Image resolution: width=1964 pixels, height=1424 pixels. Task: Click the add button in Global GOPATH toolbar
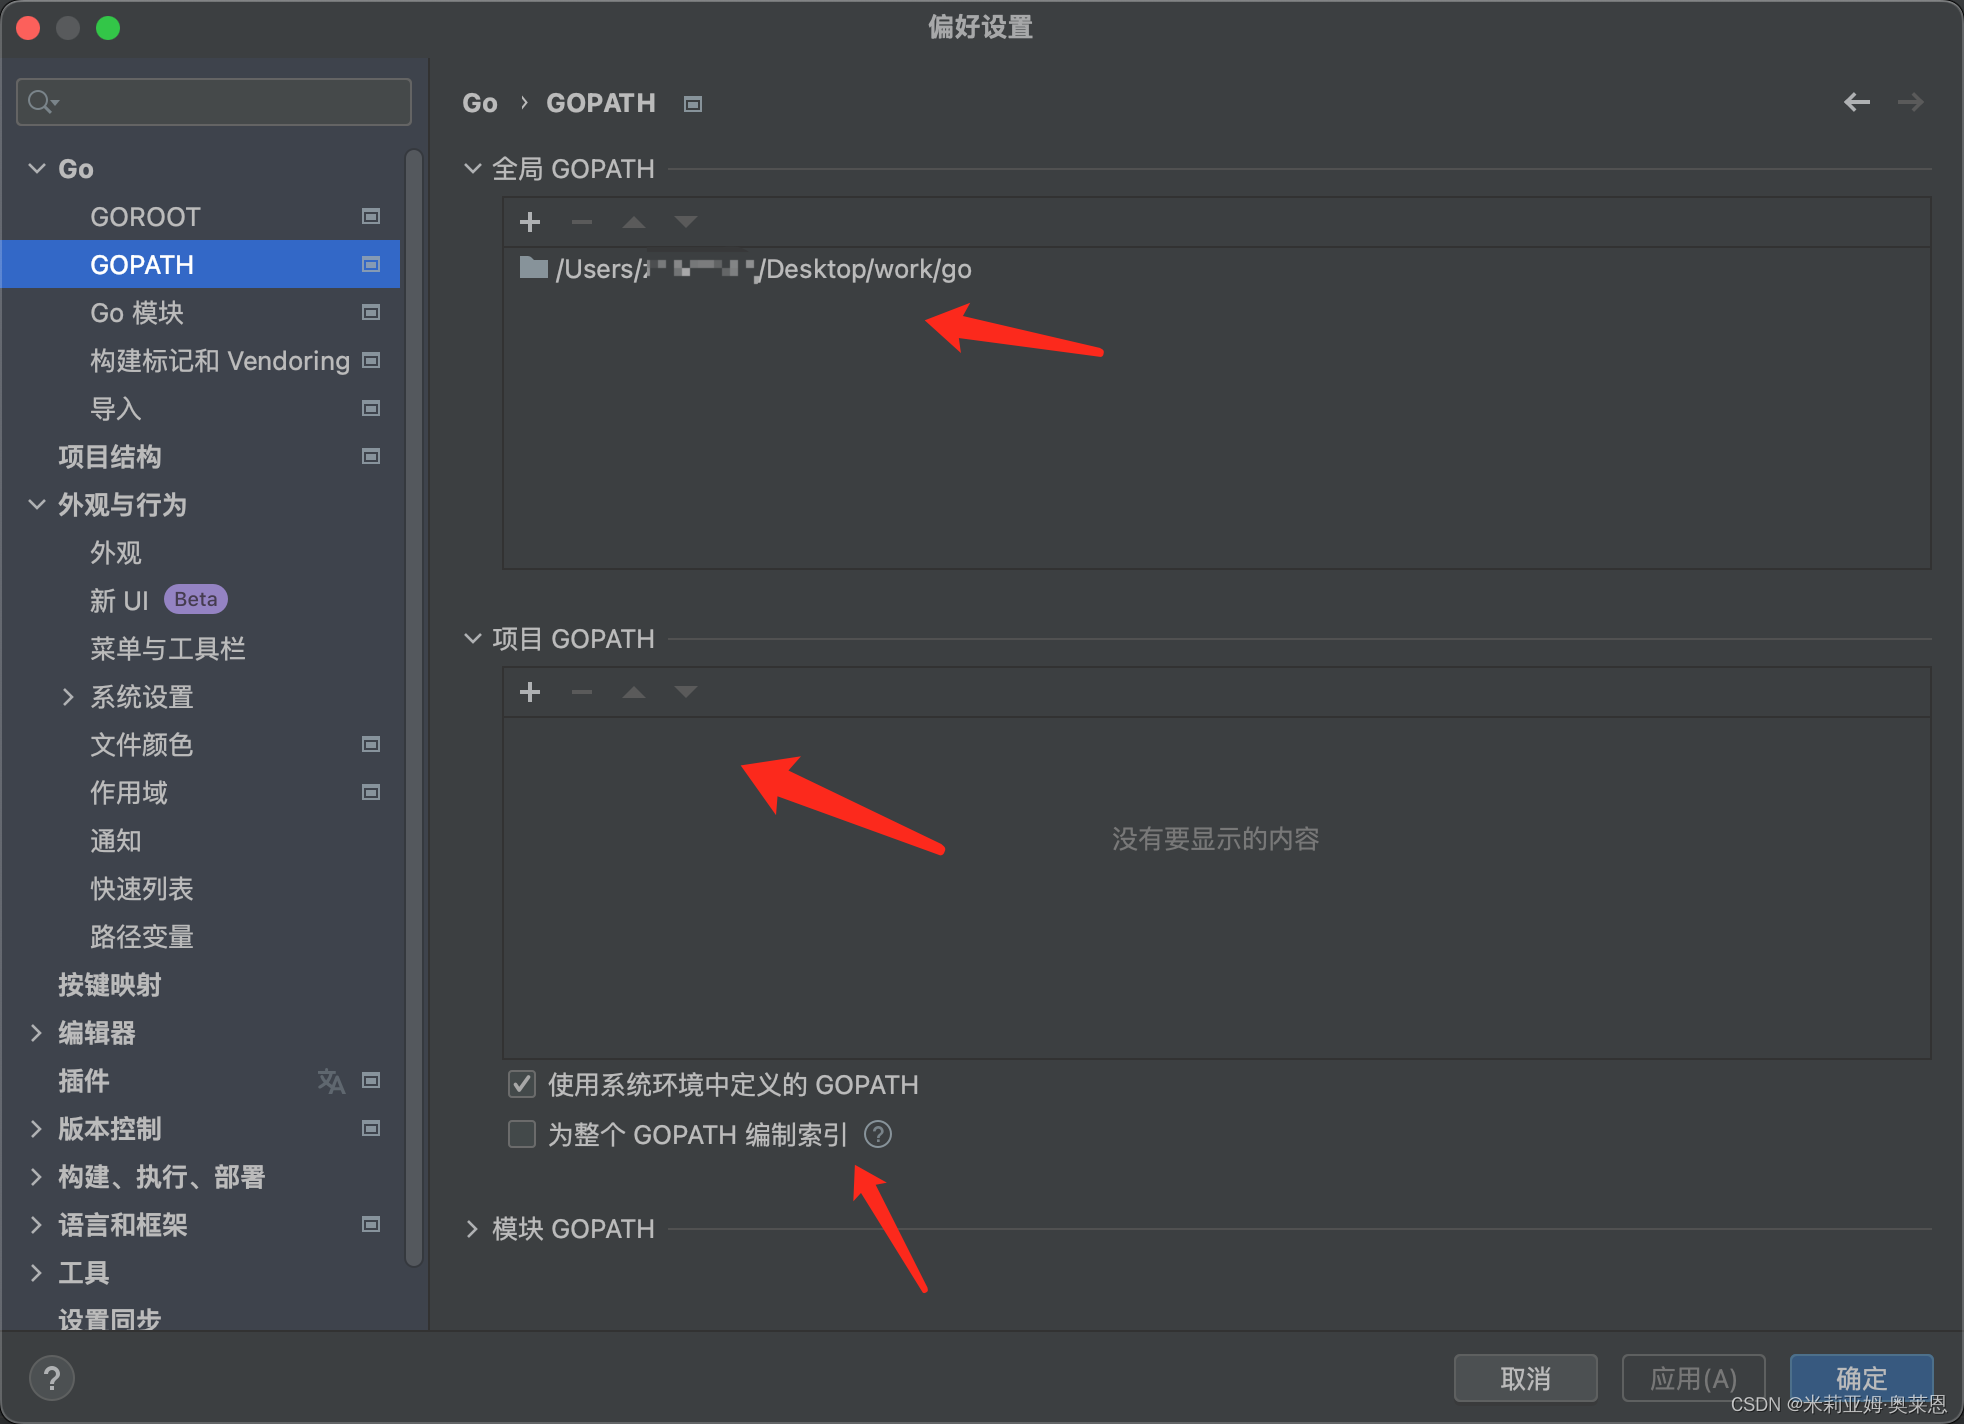coord(530,222)
